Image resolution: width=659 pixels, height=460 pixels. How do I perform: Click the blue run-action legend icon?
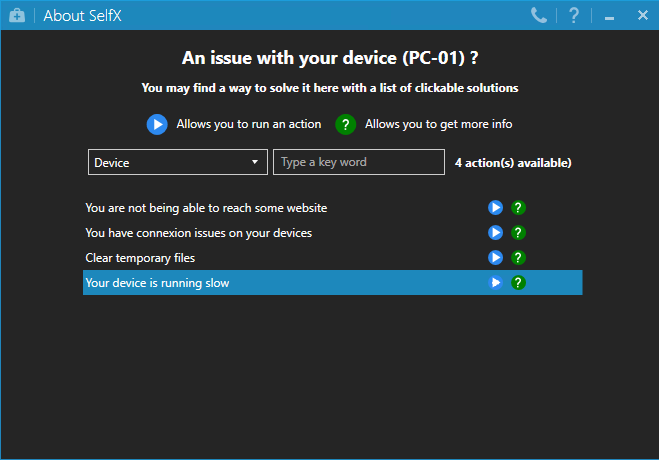pyautogui.click(x=157, y=124)
